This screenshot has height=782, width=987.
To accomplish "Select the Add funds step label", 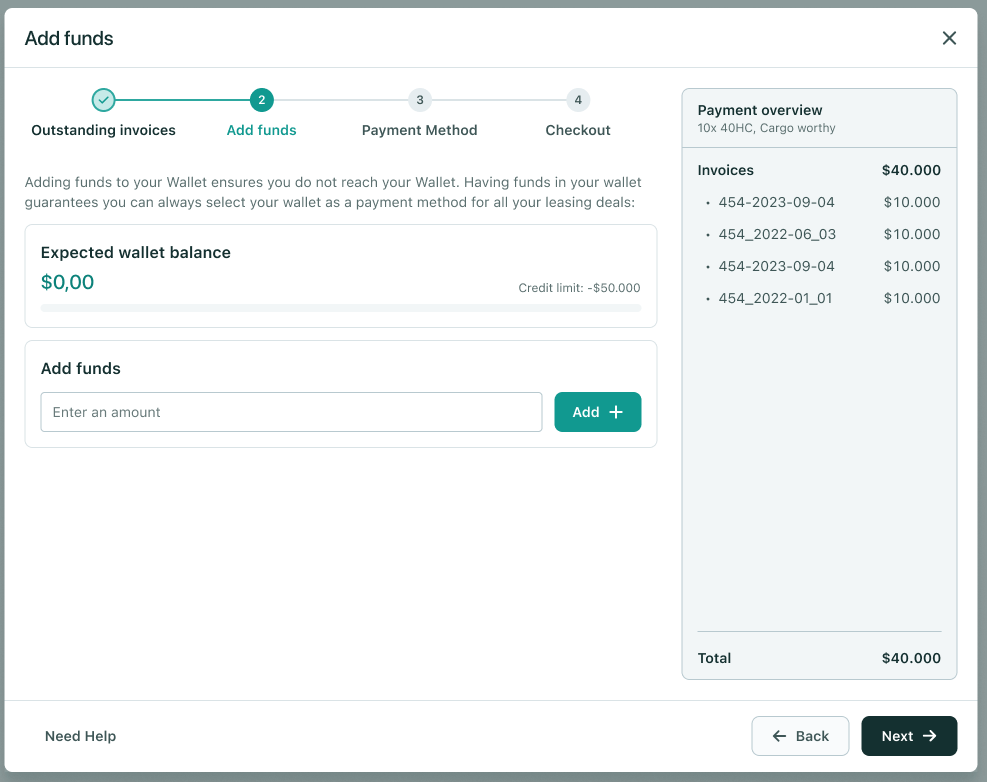I will click(x=261, y=130).
